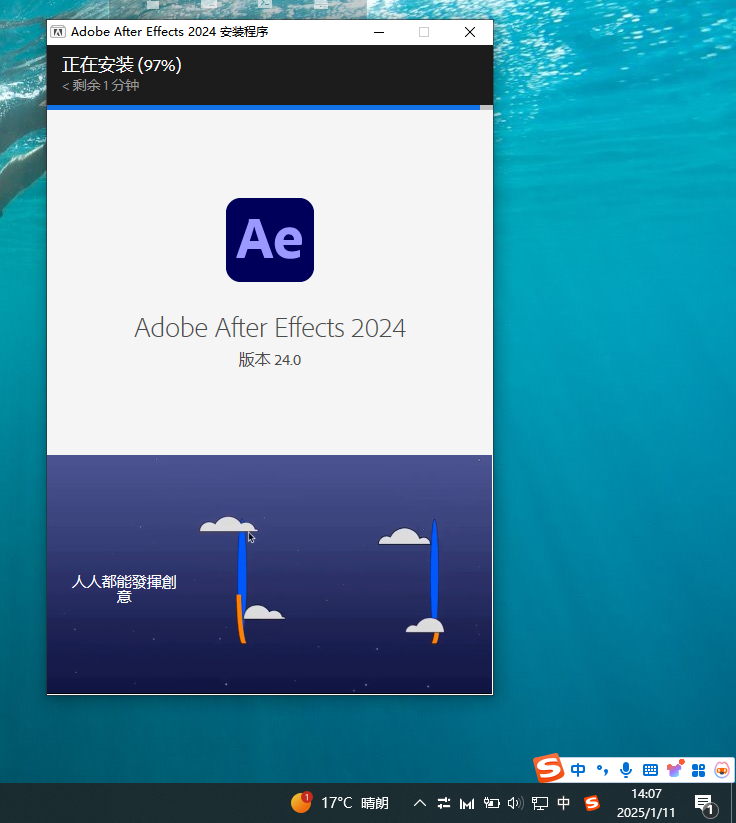Open the Sogou skin shirt icon
This screenshot has height=823, width=736.
coord(675,769)
